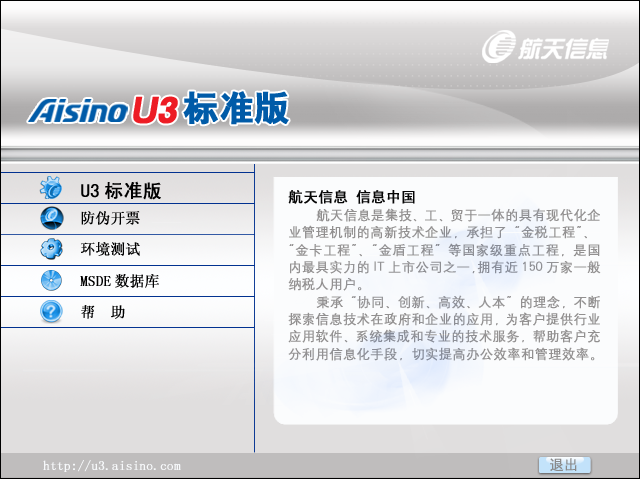
Task: Open the http://u3.aisino.com link
Action: click(111, 466)
